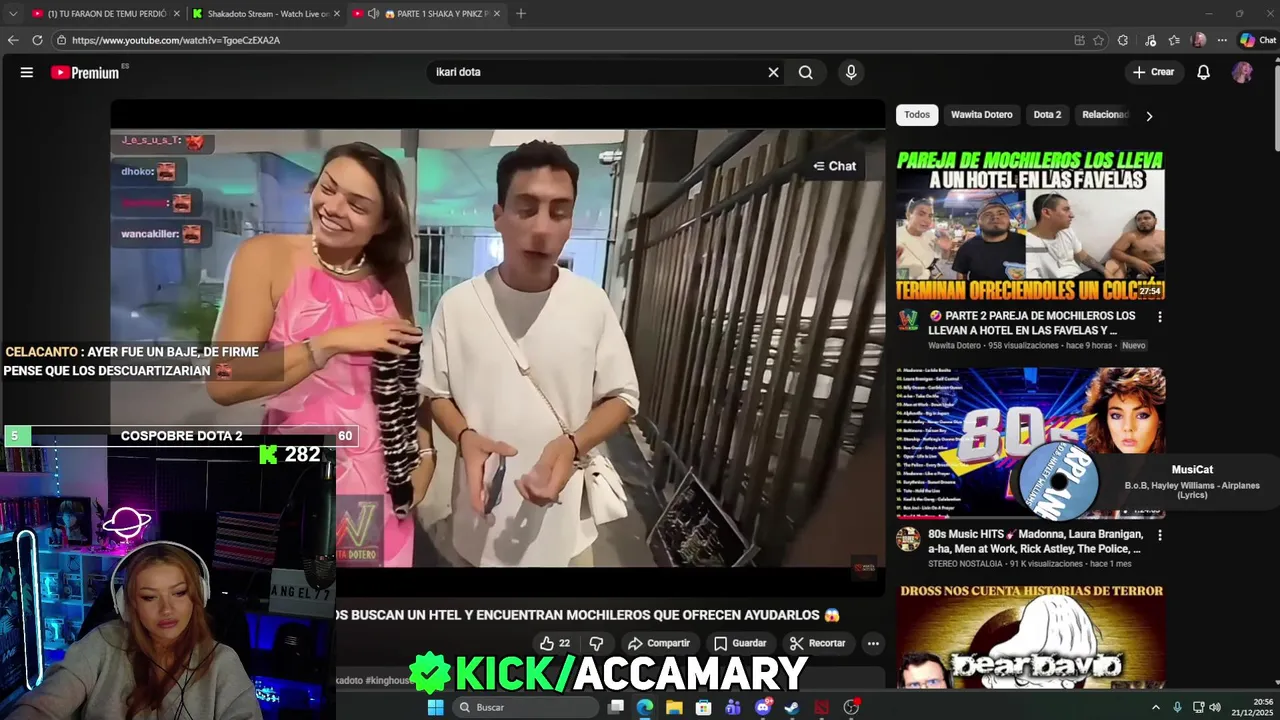Screen dimensions: 1280x720
Task: Like the video with thumbs up
Action: coord(555,643)
